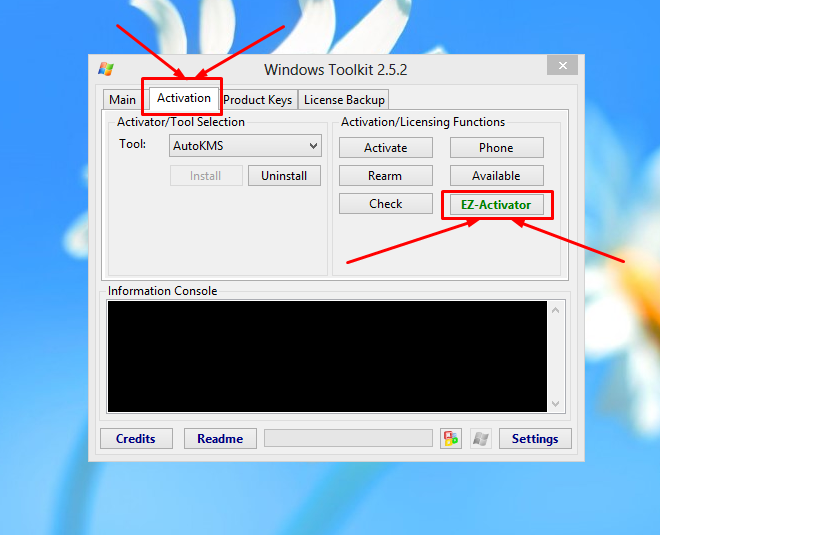The image size is (819, 535).
Task: Click the Information Console label
Action: click(x=162, y=291)
